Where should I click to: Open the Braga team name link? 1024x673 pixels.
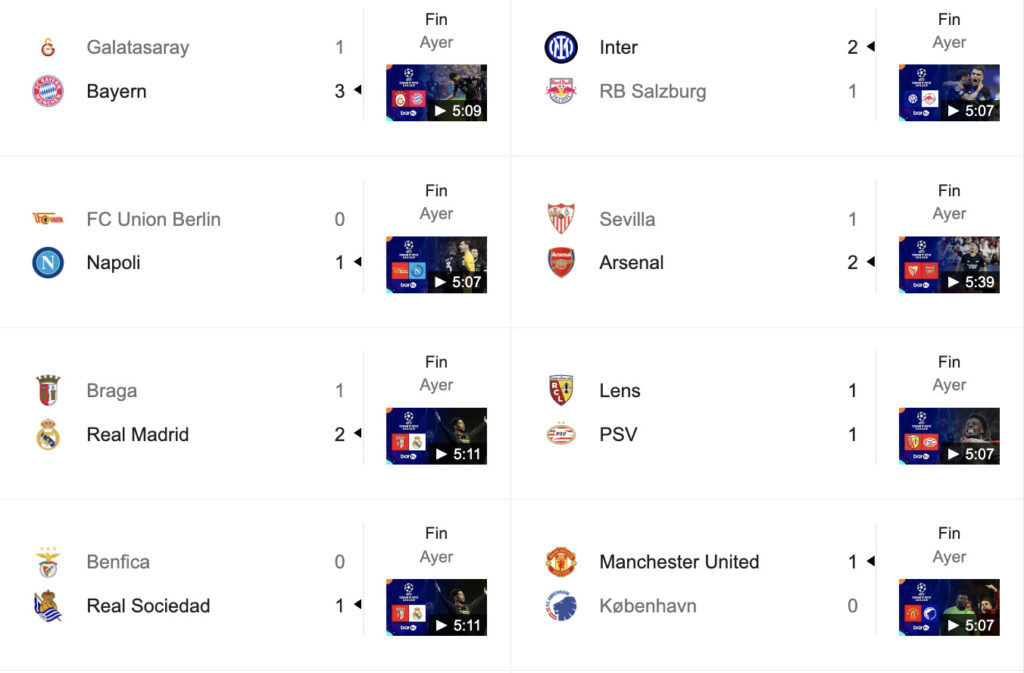112,390
